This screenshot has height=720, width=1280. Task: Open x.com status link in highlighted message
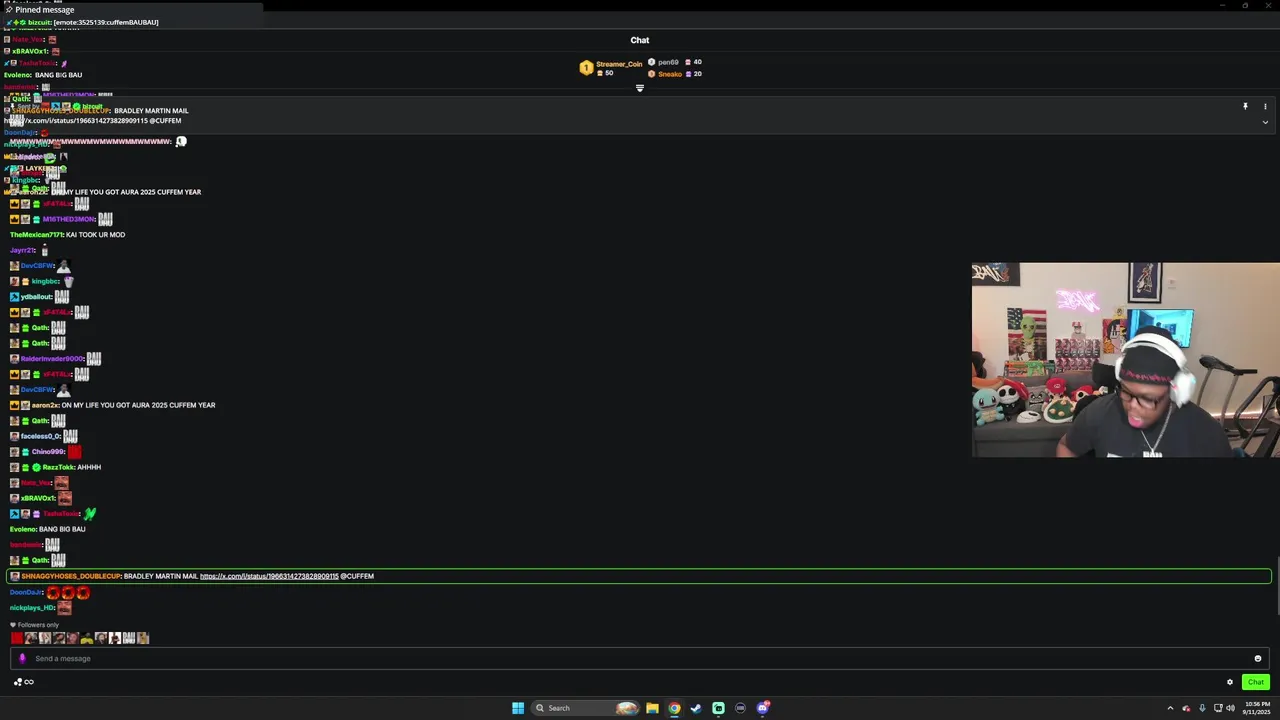tap(269, 576)
